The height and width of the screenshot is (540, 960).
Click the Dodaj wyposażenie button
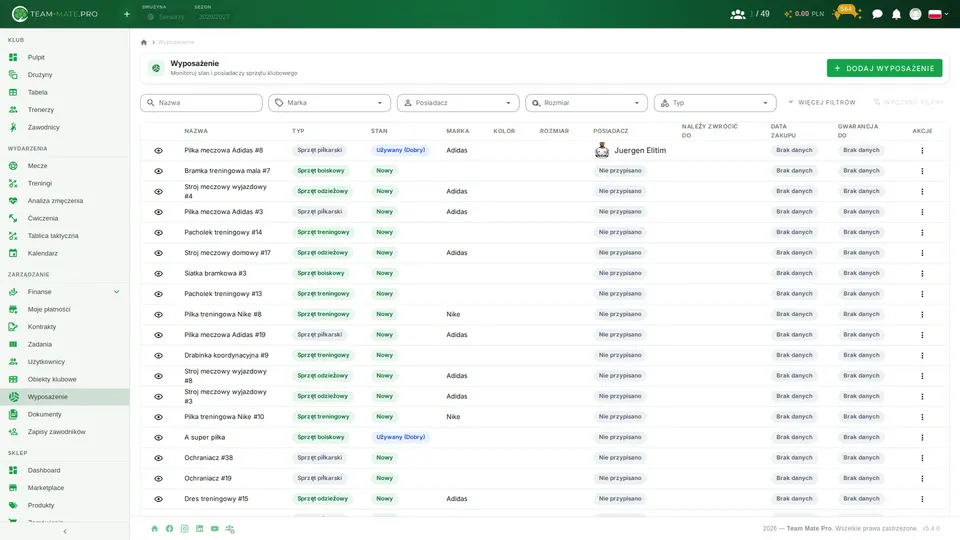884,68
